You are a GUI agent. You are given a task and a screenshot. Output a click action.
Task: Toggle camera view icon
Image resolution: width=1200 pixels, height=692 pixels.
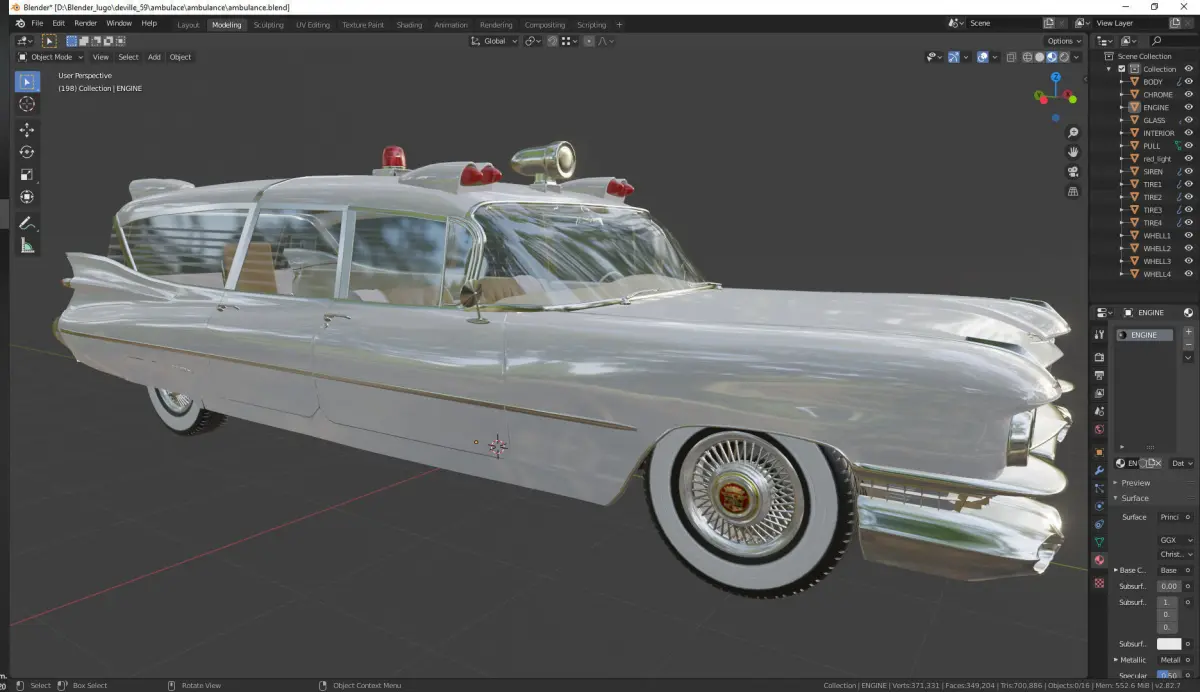(1073, 171)
